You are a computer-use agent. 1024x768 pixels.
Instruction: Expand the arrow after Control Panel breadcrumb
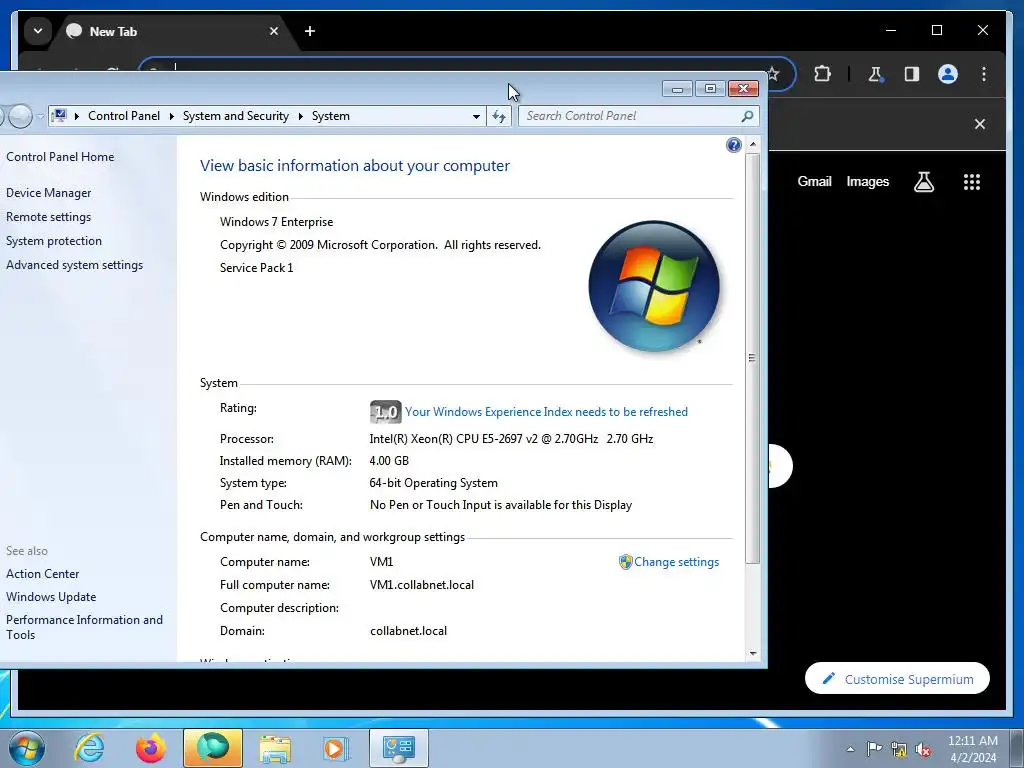[x=171, y=116]
